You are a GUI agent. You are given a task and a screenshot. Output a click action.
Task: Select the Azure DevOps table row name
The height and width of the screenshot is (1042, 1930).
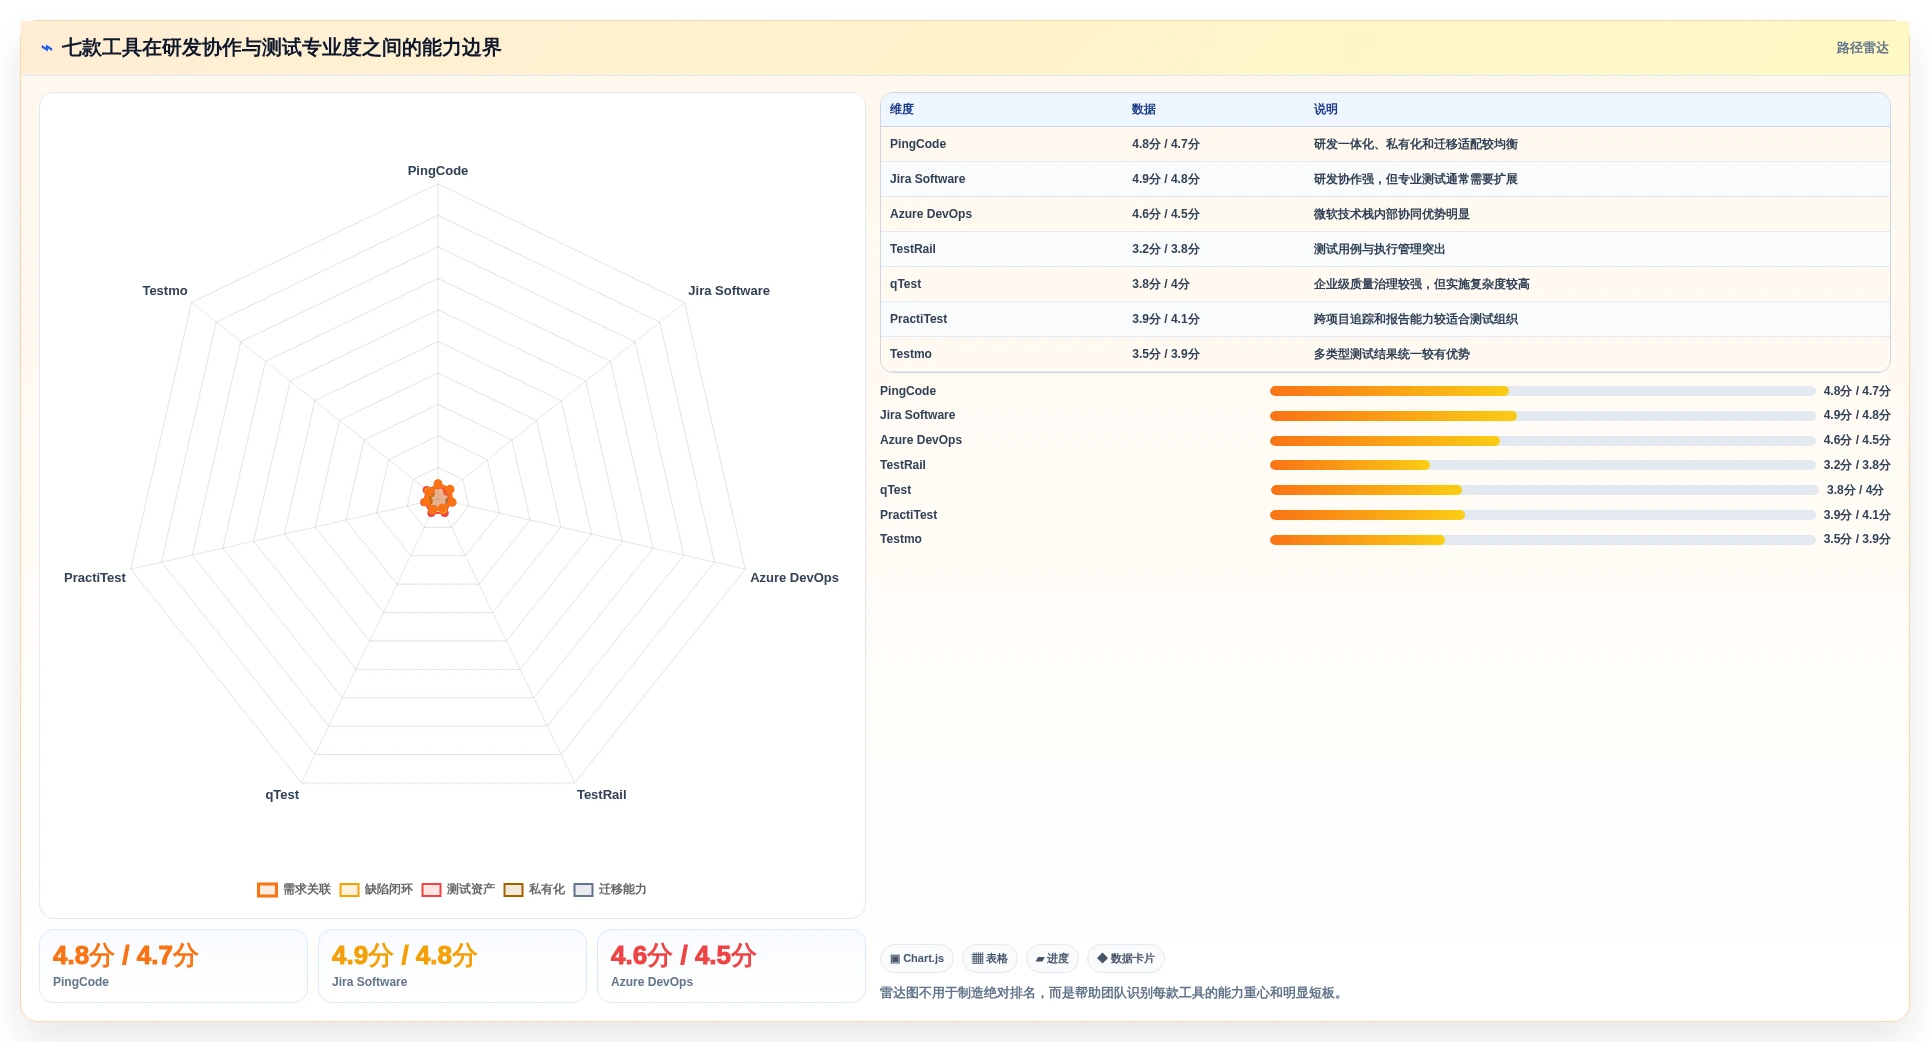[931, 214]
